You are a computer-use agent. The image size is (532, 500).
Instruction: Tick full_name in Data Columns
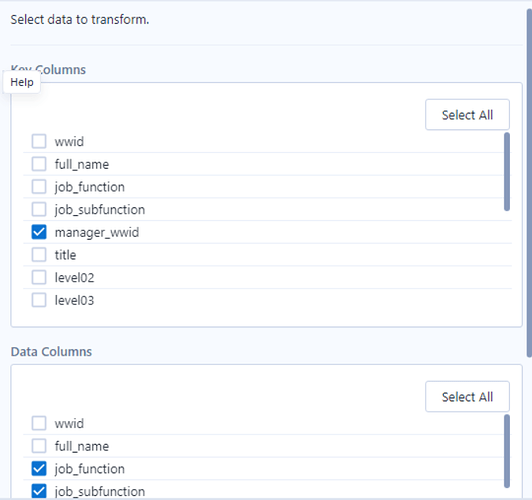point(39,446)
